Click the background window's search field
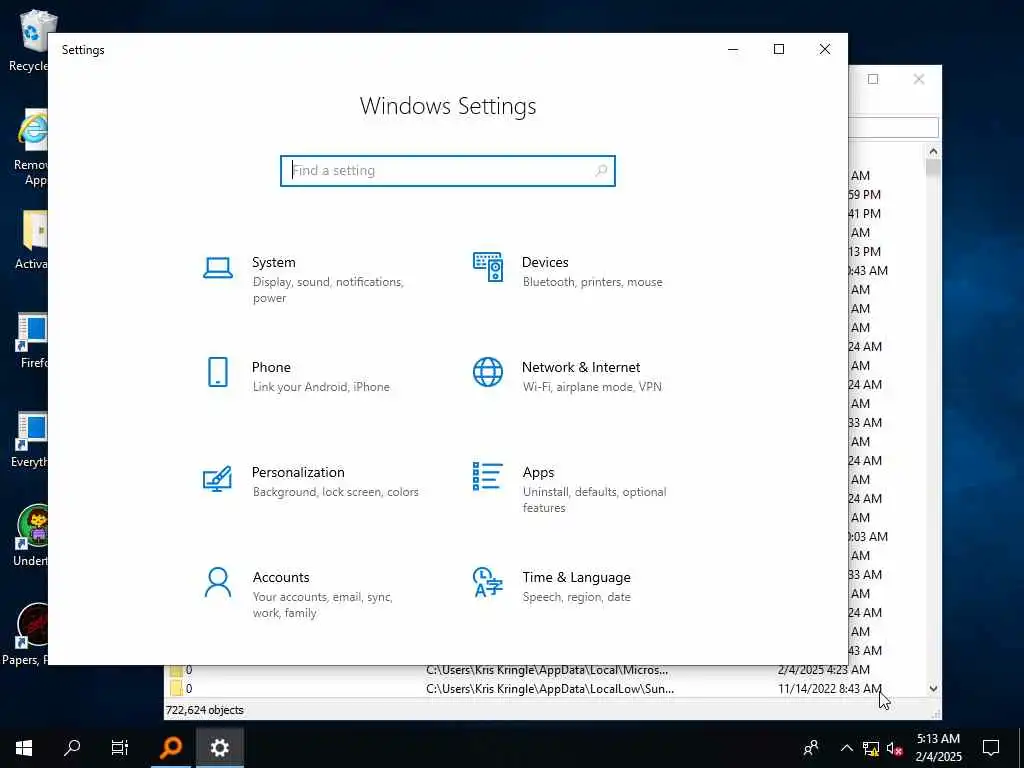1024x768 pixels. tap(893, 127)
